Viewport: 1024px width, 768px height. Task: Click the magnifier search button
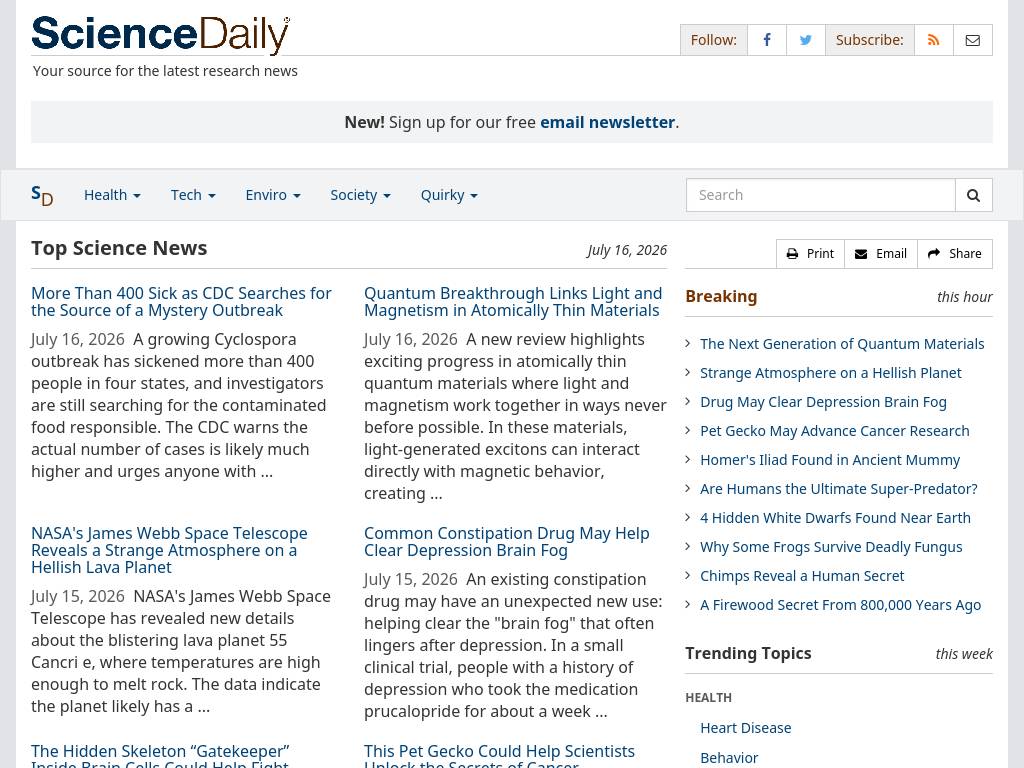(x=974, y=195)
